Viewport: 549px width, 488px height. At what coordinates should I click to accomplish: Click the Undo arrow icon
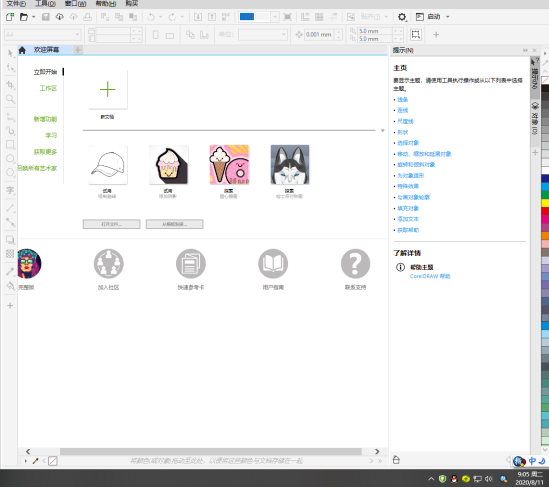[x=151, y=17]
